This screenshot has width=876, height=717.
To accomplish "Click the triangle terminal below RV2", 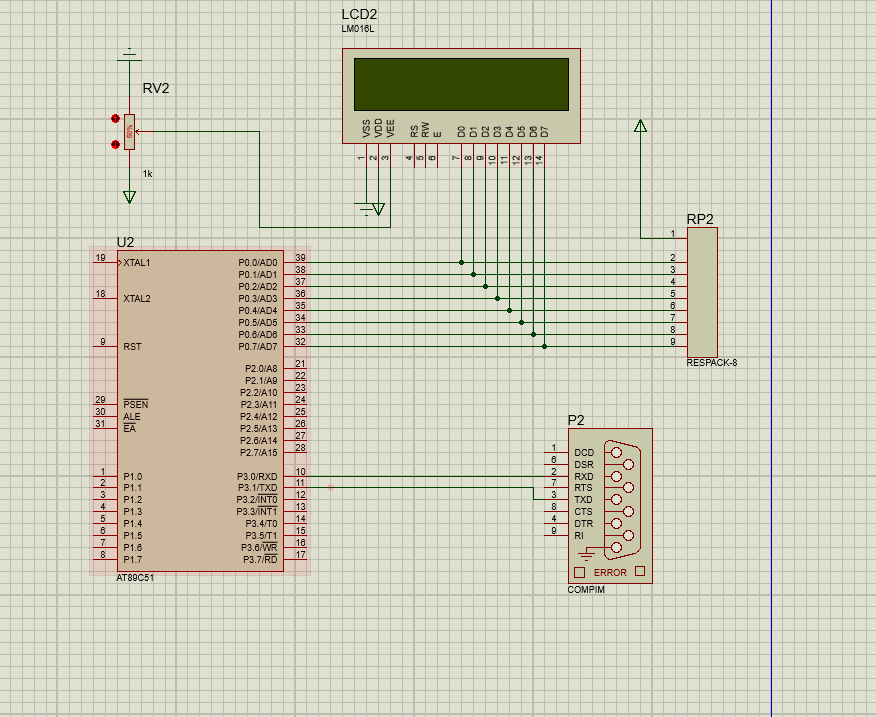I will click(x=128, y=197).
